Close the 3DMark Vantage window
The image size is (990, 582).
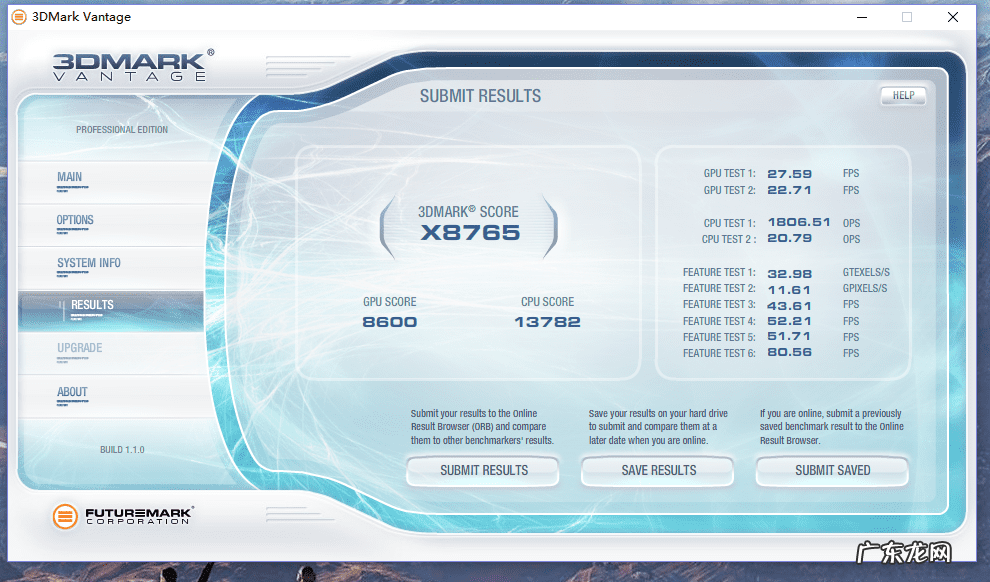[x=953, y=17]
